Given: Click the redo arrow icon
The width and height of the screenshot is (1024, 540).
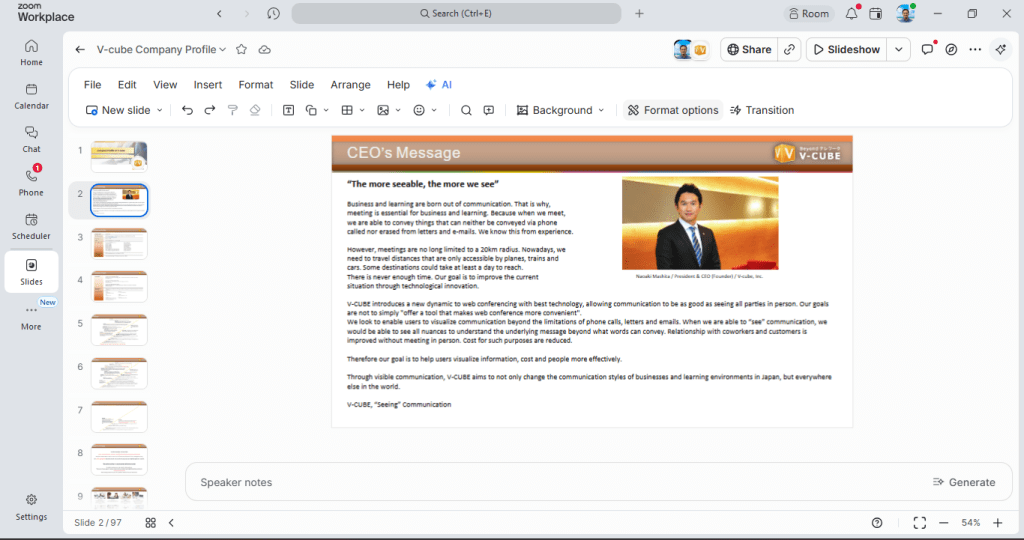Looking at the screenshot, I should pos(210,110).
